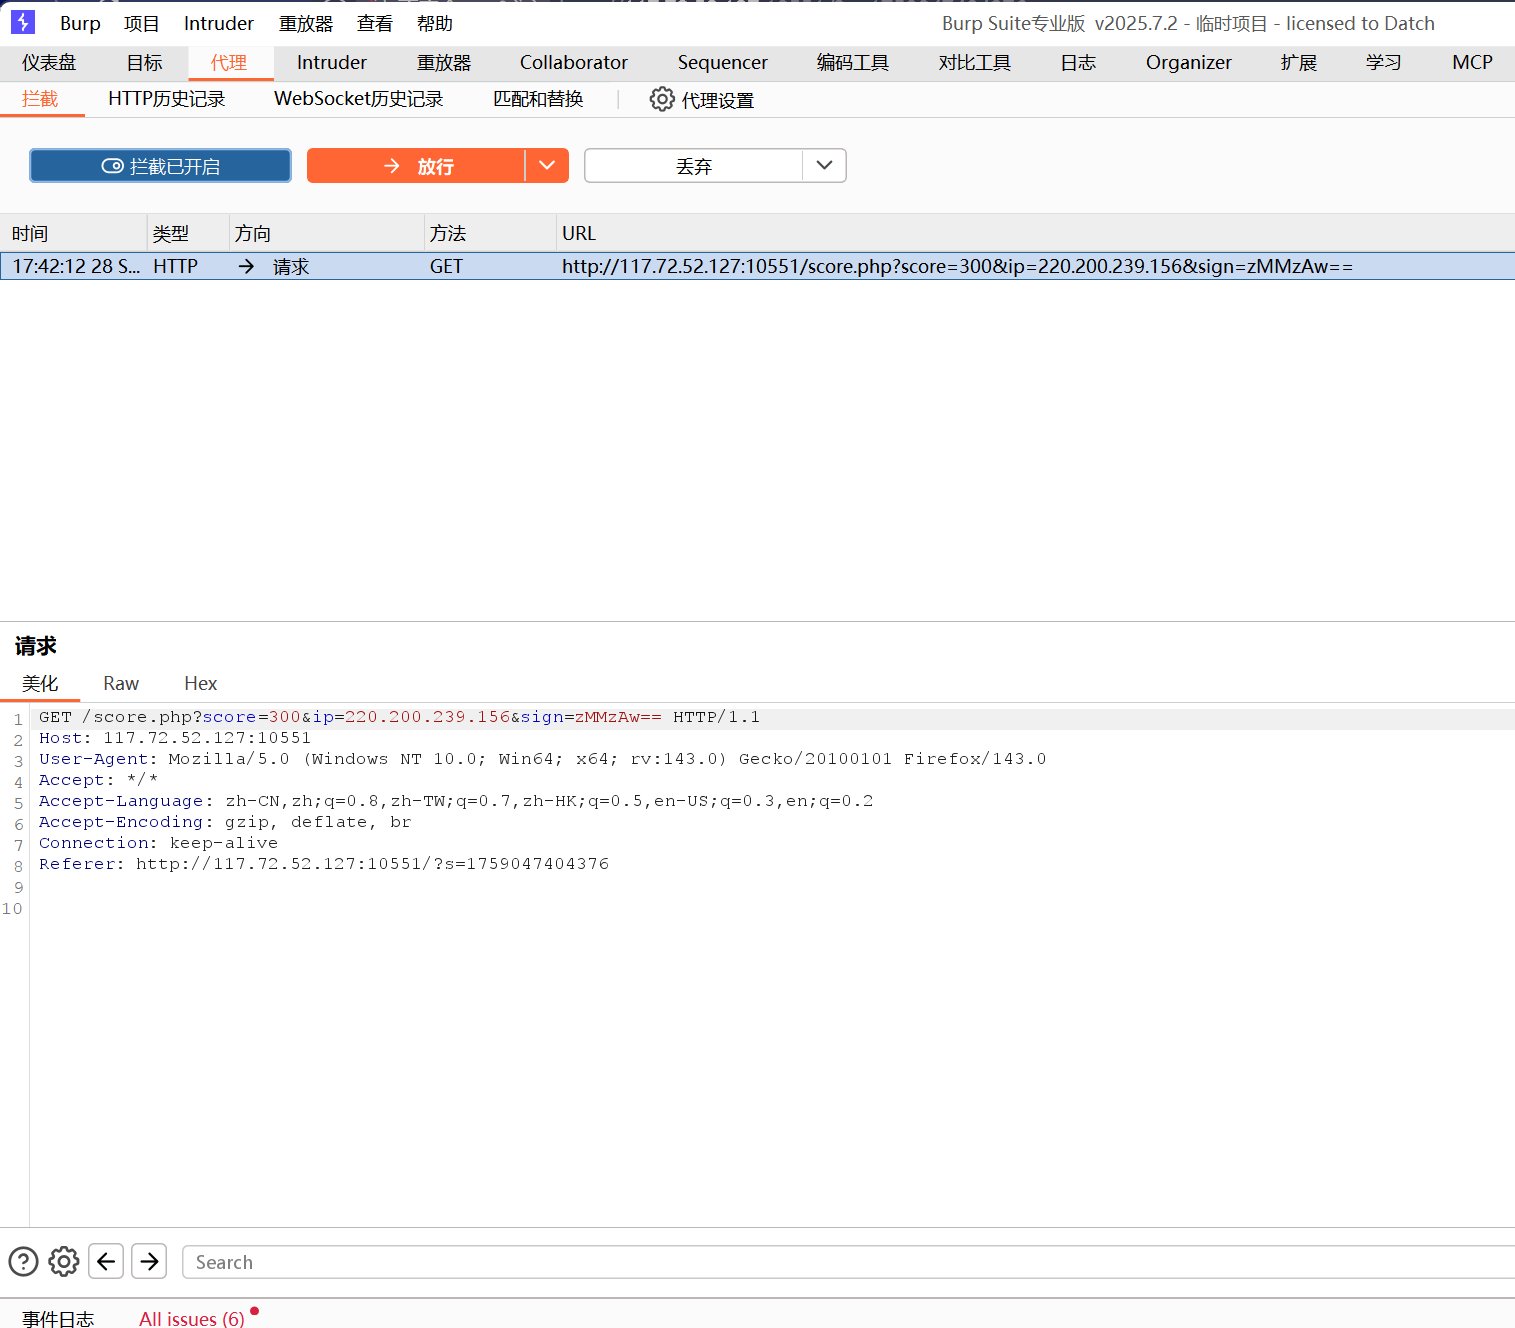
Task: Switch to the 目标 tab
Action: [x=144, y=62]
